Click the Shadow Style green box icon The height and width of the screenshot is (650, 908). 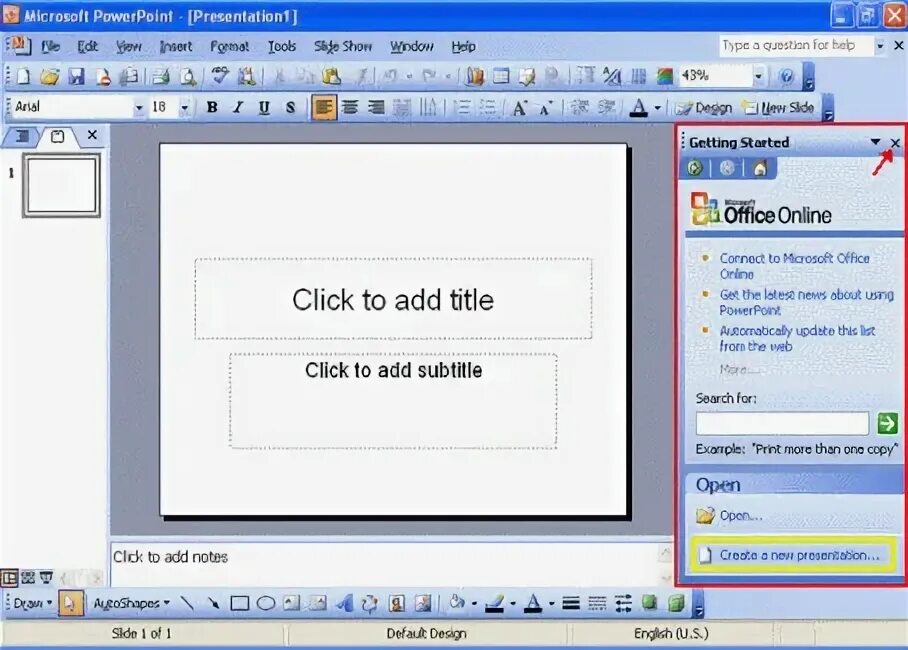click(x=650, y=603)
